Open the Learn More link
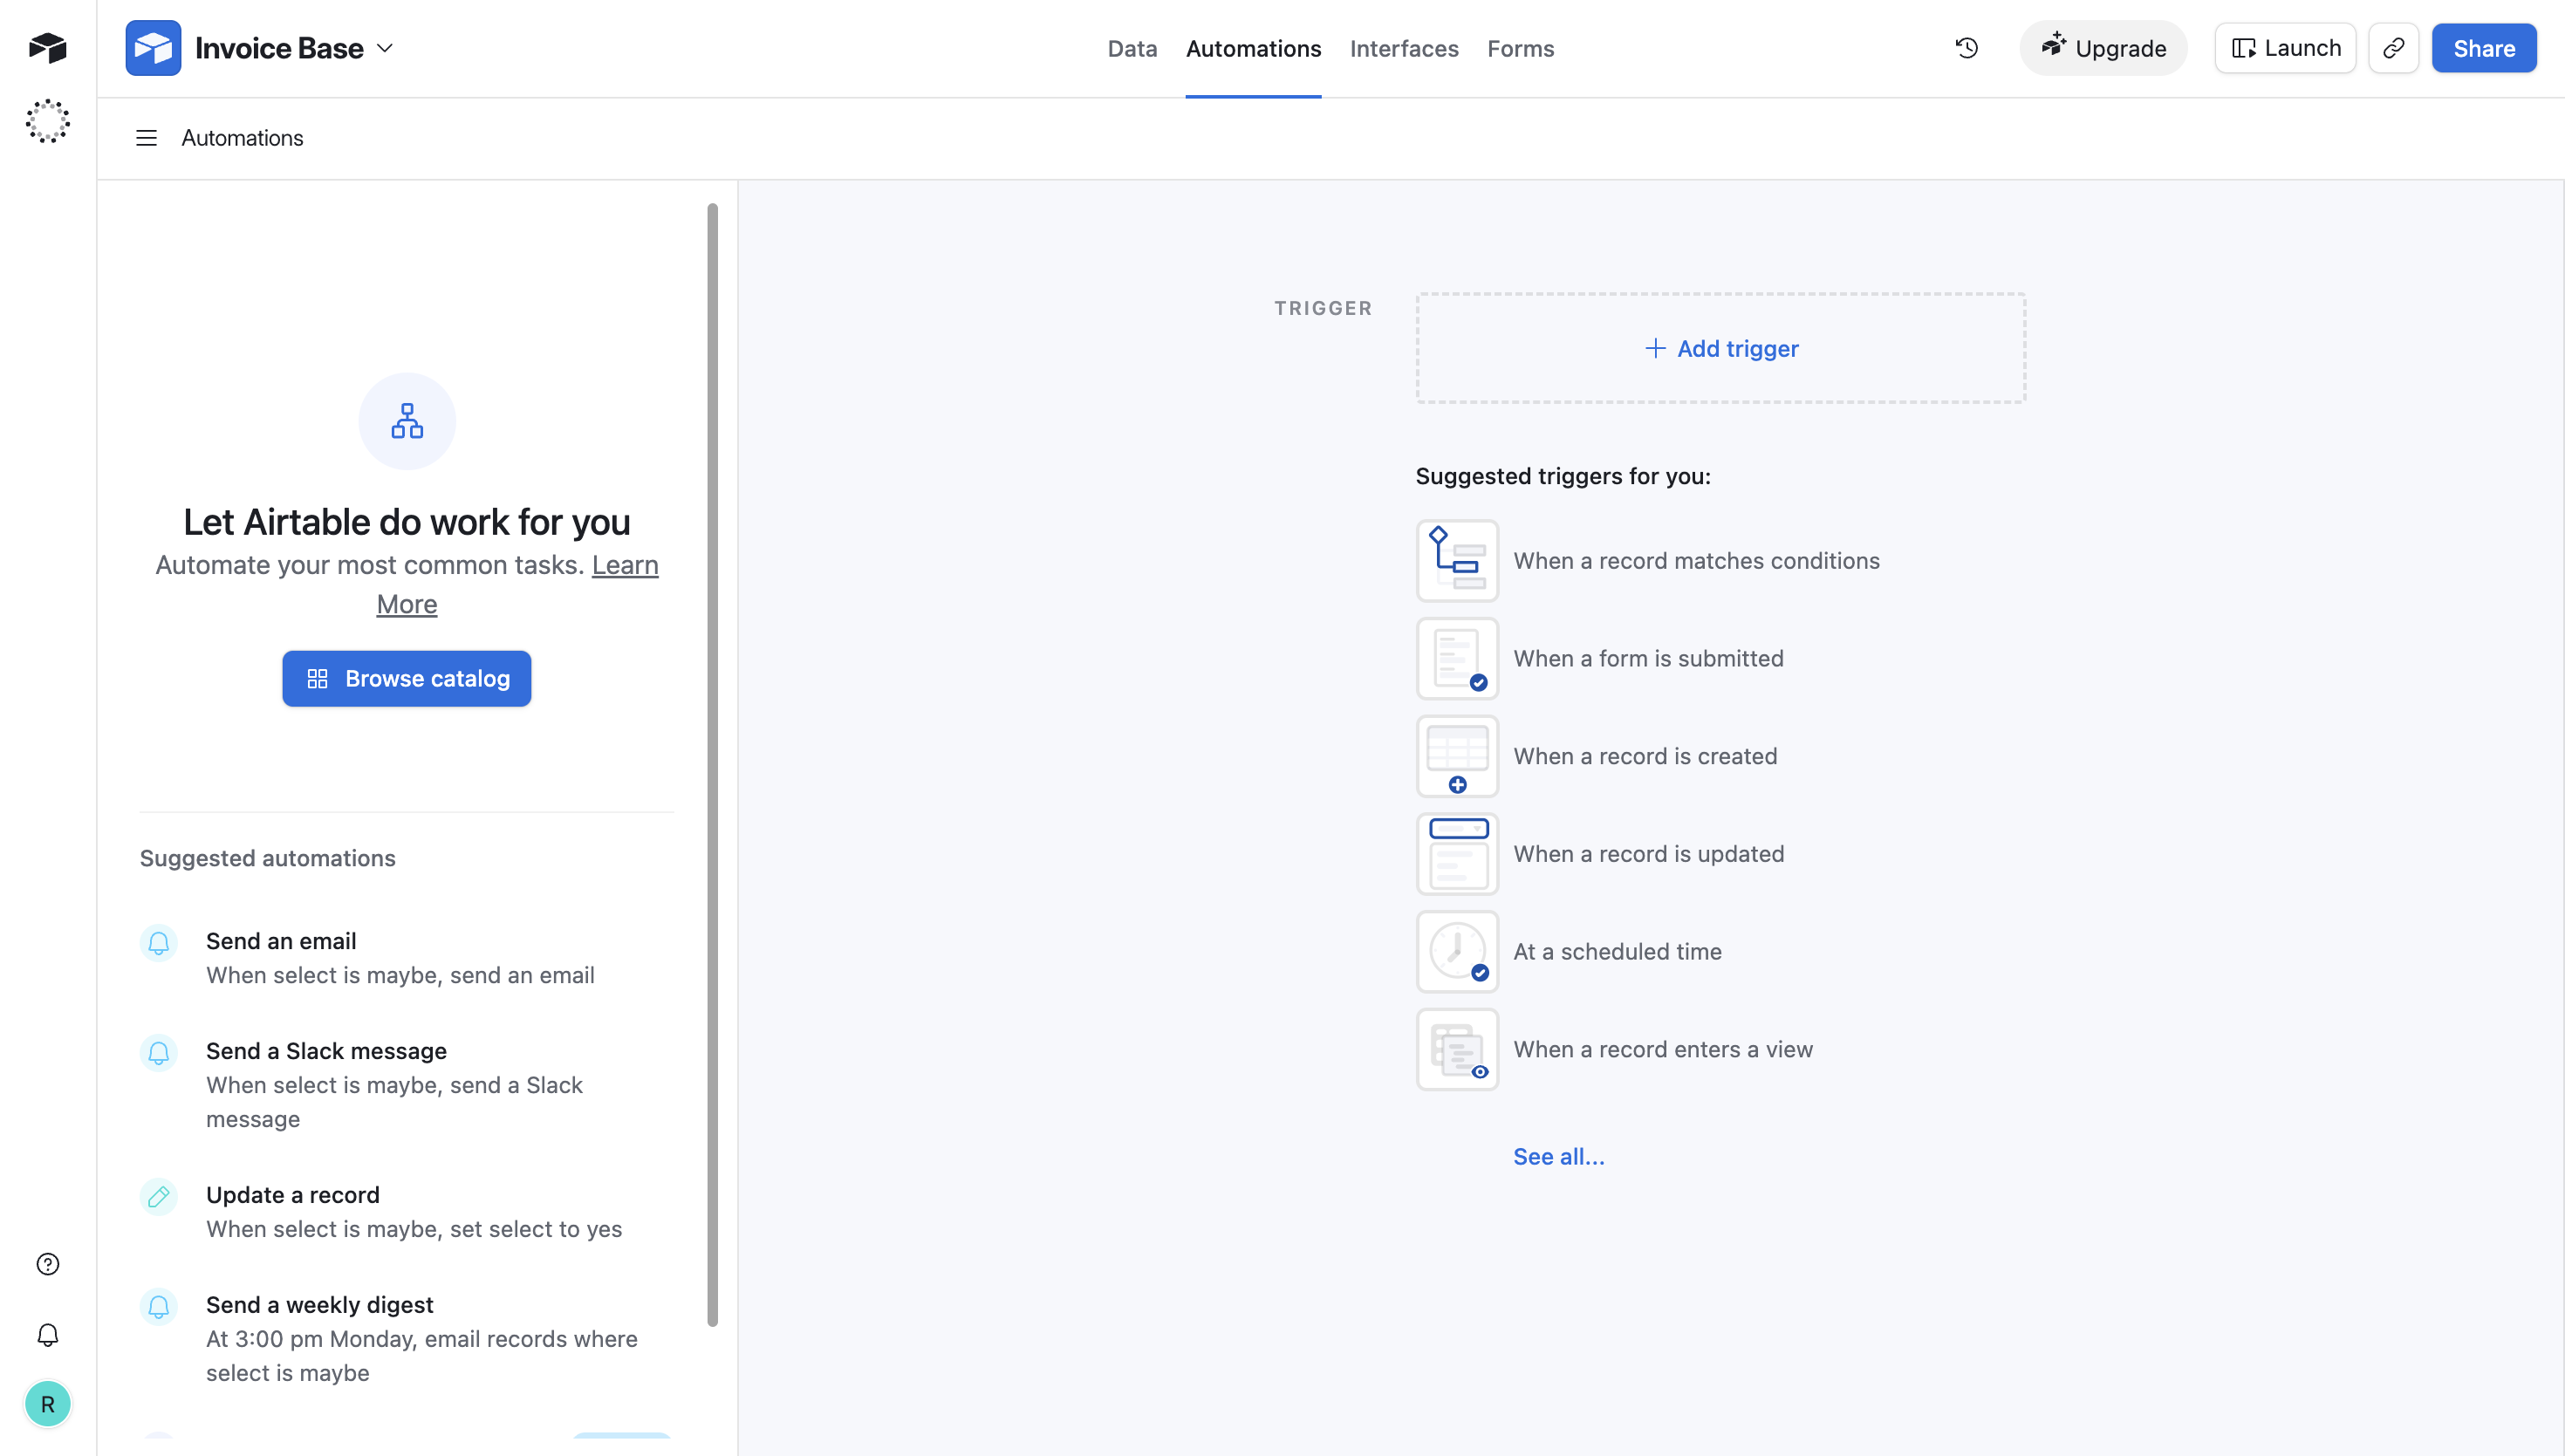The width and height of the screenshot is (2565, 1456). 624,565
